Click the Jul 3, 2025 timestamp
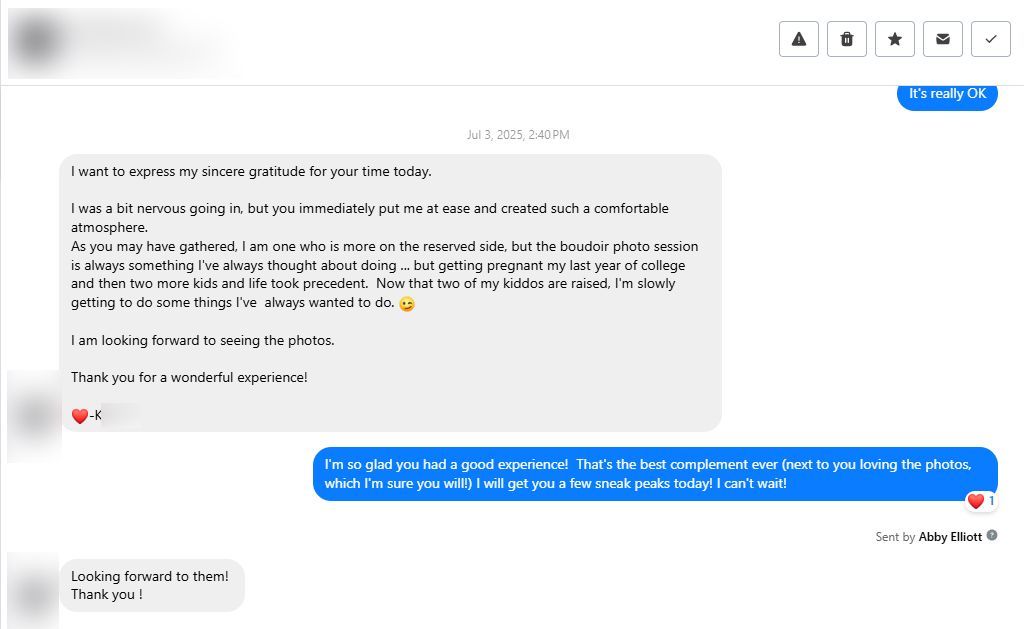The image size is (1024, 629). pos(518,135)
